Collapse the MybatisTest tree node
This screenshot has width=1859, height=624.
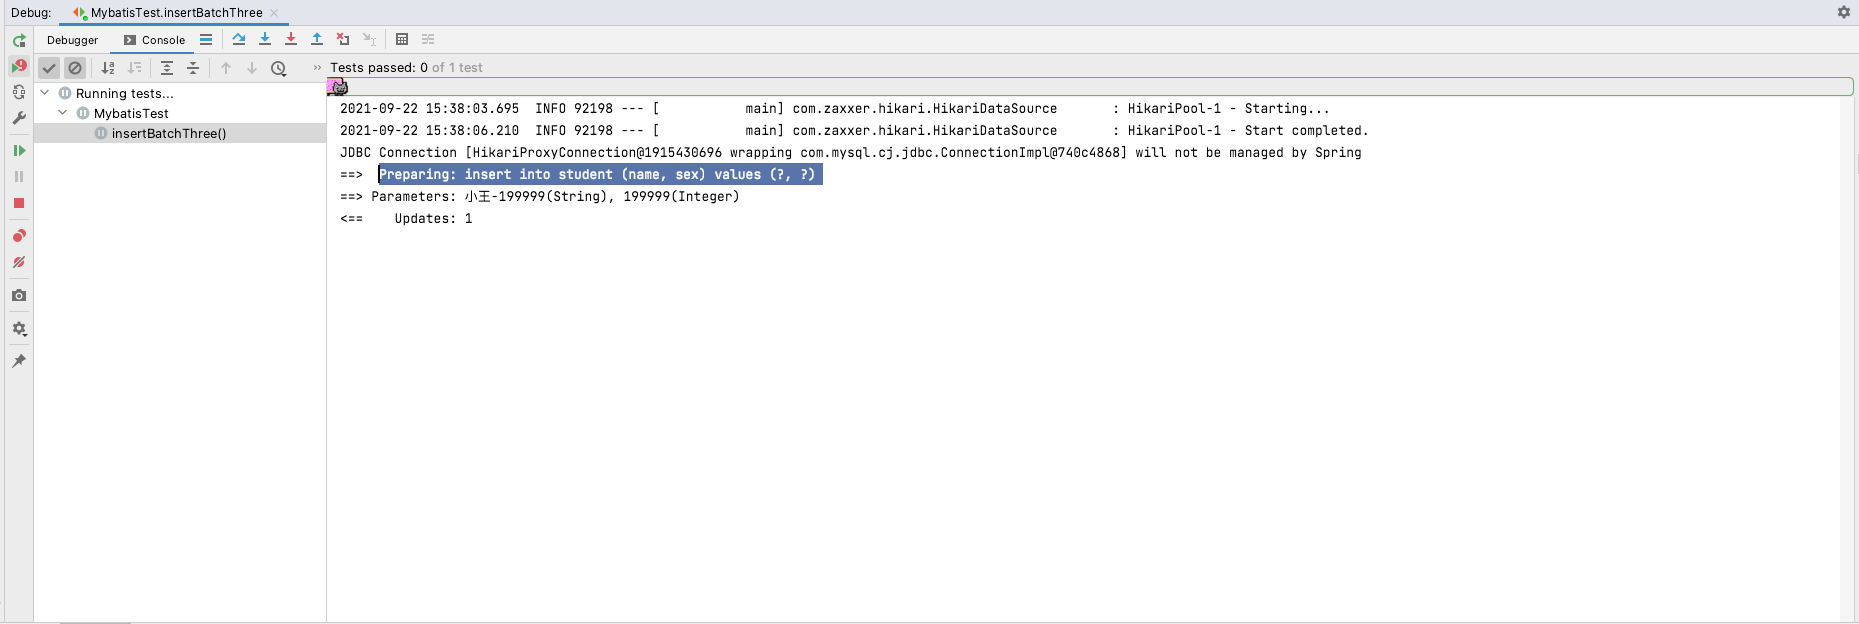click(63, 113)
